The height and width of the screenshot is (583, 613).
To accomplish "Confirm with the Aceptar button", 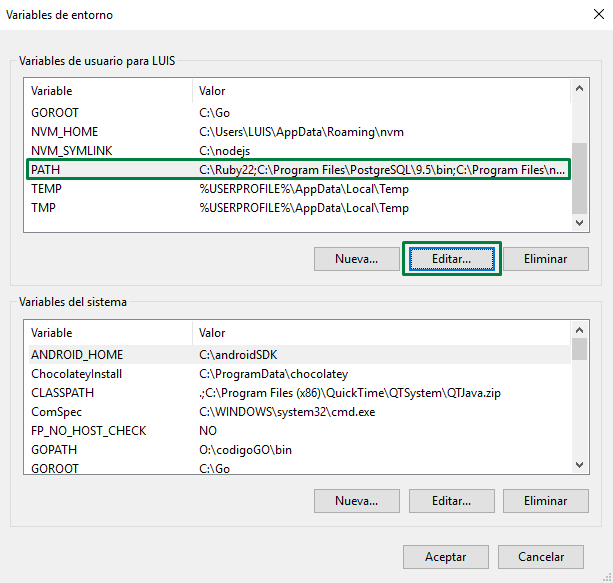I will coord(446,557).
